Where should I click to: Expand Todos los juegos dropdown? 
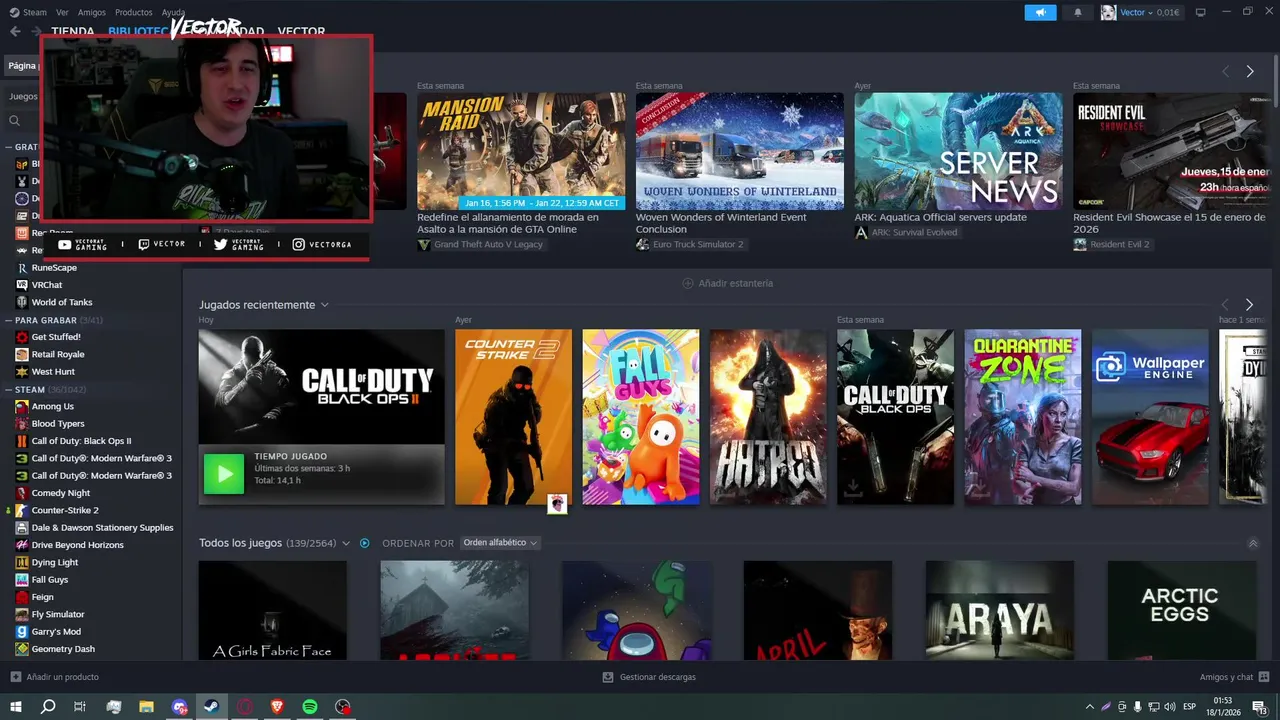(346, 543)
